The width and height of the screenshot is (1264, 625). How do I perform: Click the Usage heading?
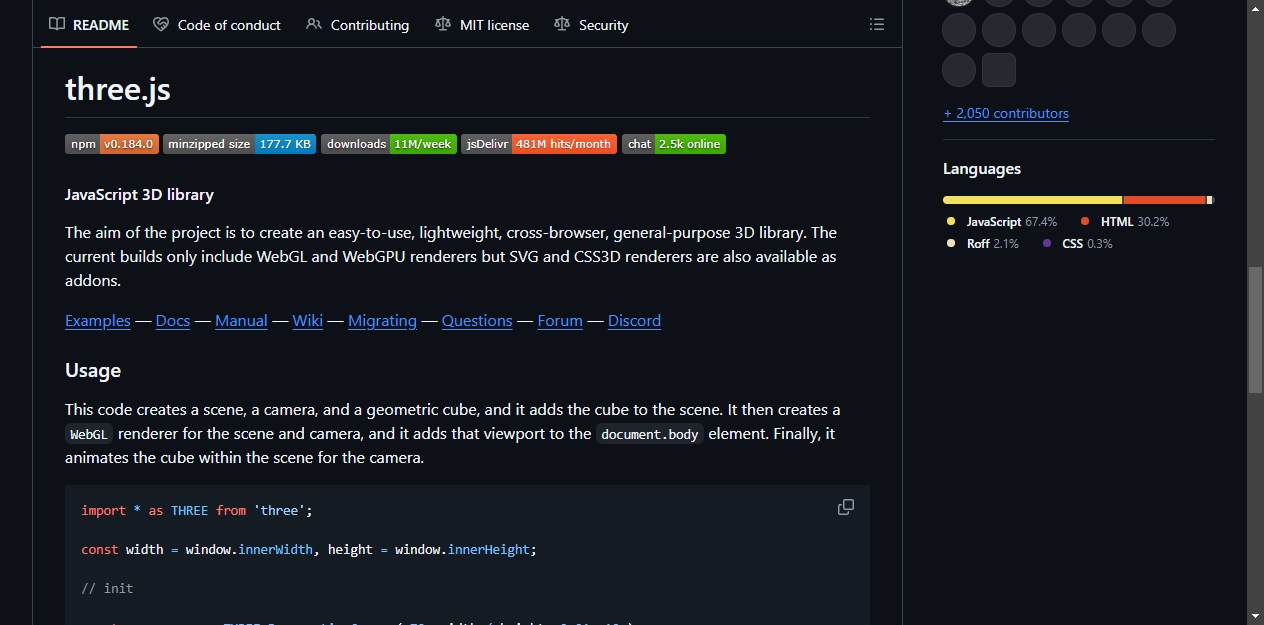pyautogui.click(x=93, y=370)
